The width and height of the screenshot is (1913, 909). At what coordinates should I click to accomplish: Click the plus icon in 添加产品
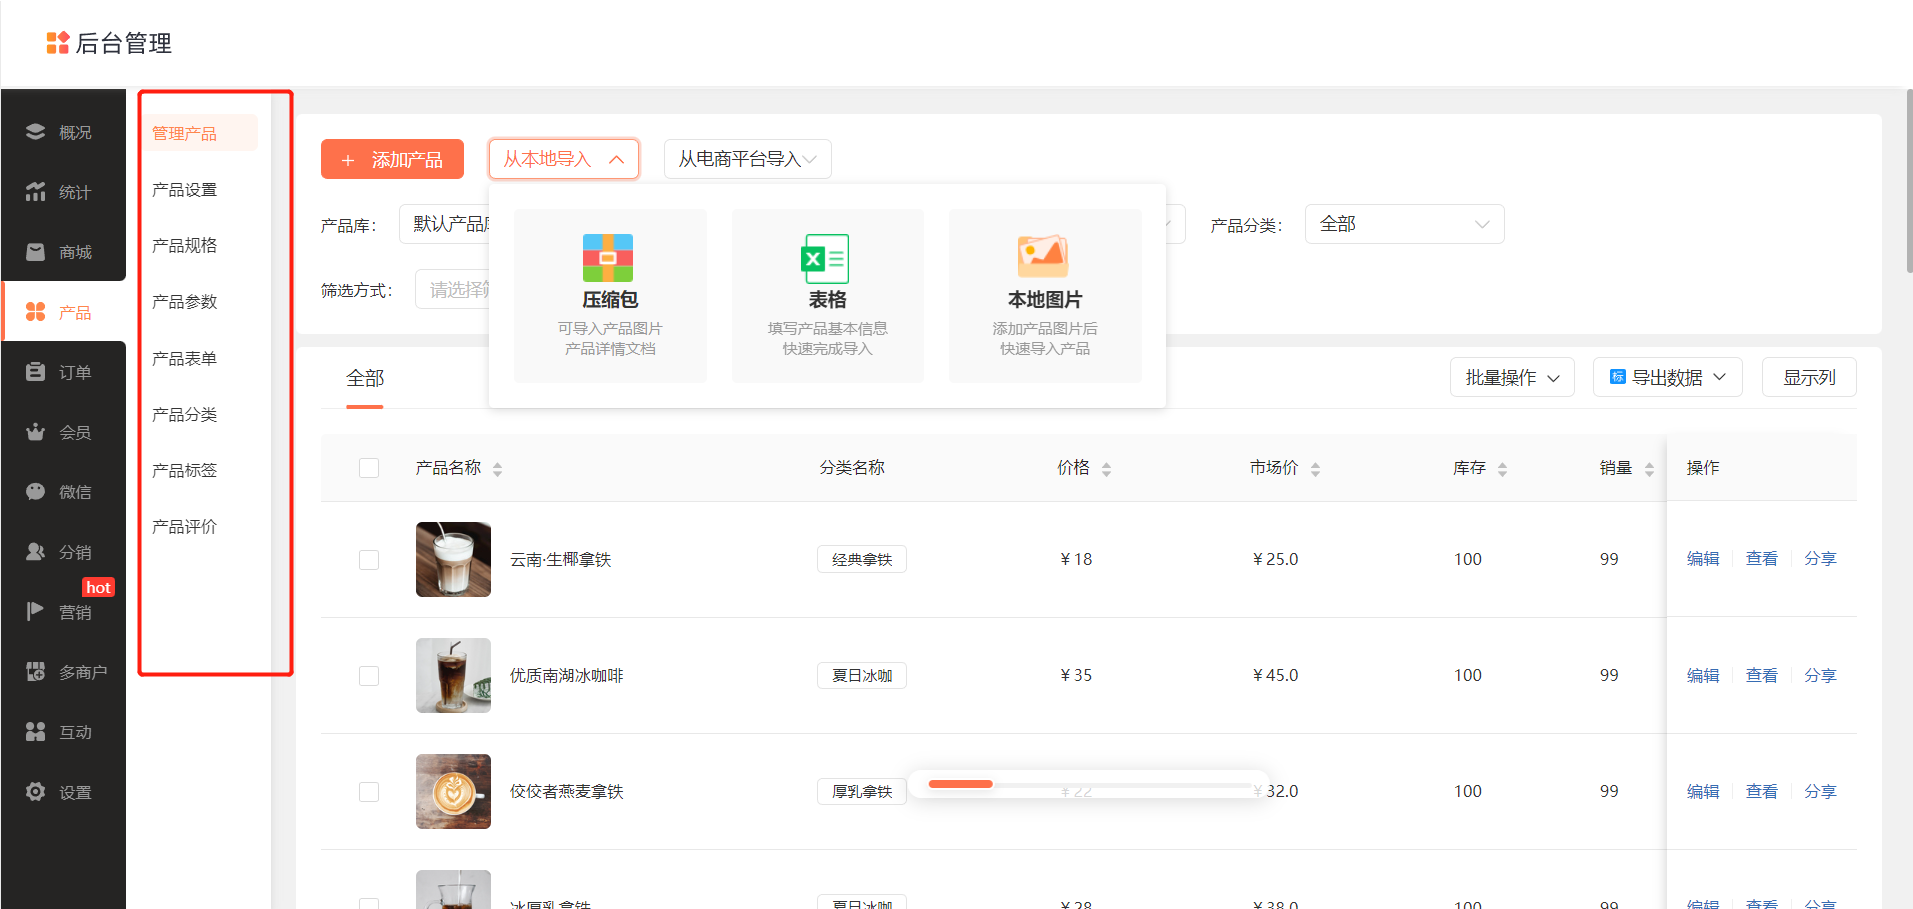click(x=348, y=160)
